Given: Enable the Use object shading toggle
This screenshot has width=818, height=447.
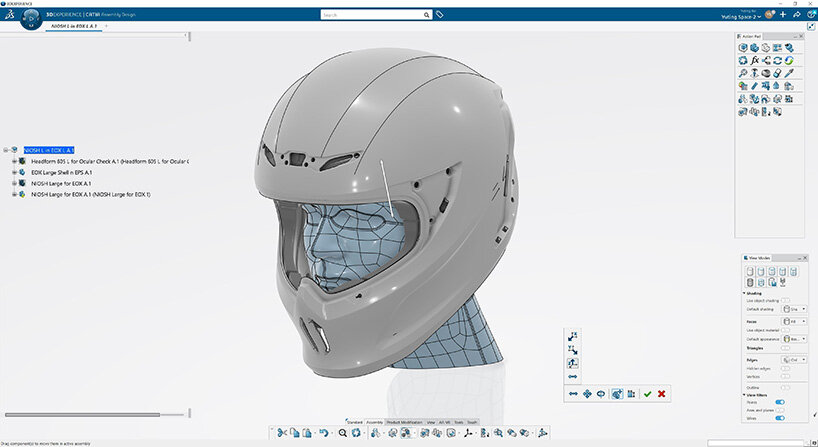Looking at the screenshot, I should click(x=785, y=300).
